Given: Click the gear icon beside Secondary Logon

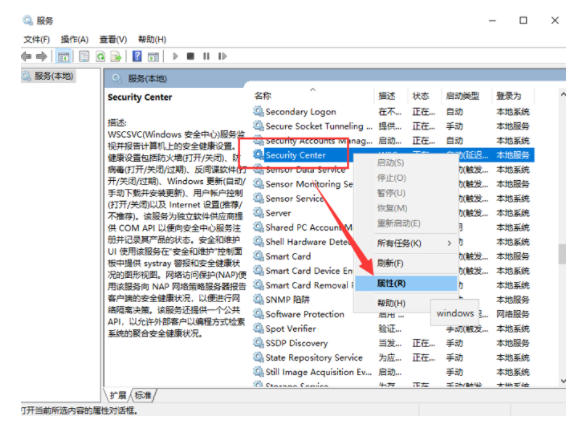Looking at the screenshot, I should coord(258,111).
